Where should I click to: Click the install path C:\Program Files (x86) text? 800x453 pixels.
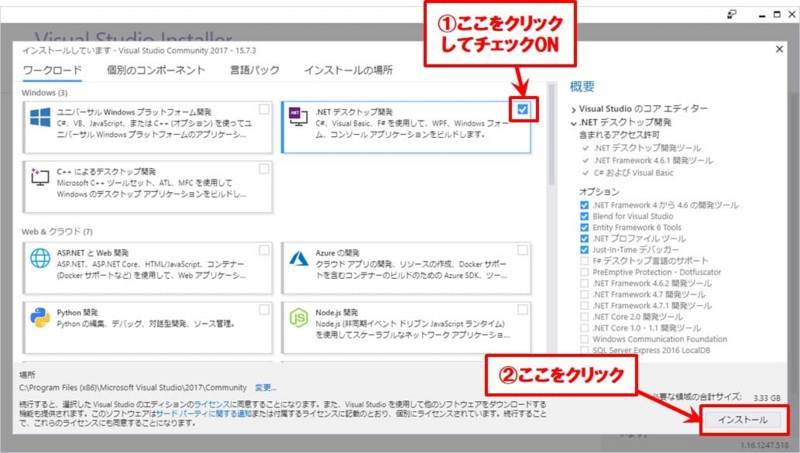(x=133, y=388)
